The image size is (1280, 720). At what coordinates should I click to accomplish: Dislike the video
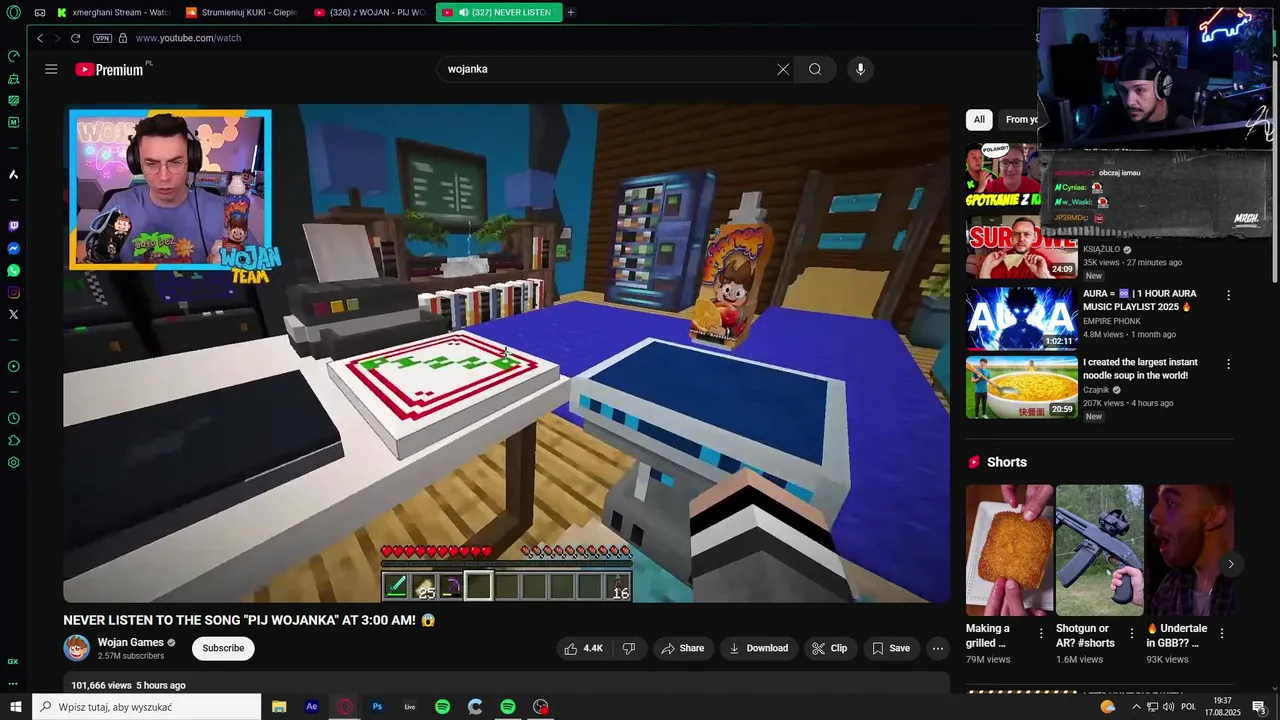click(629, 648)
